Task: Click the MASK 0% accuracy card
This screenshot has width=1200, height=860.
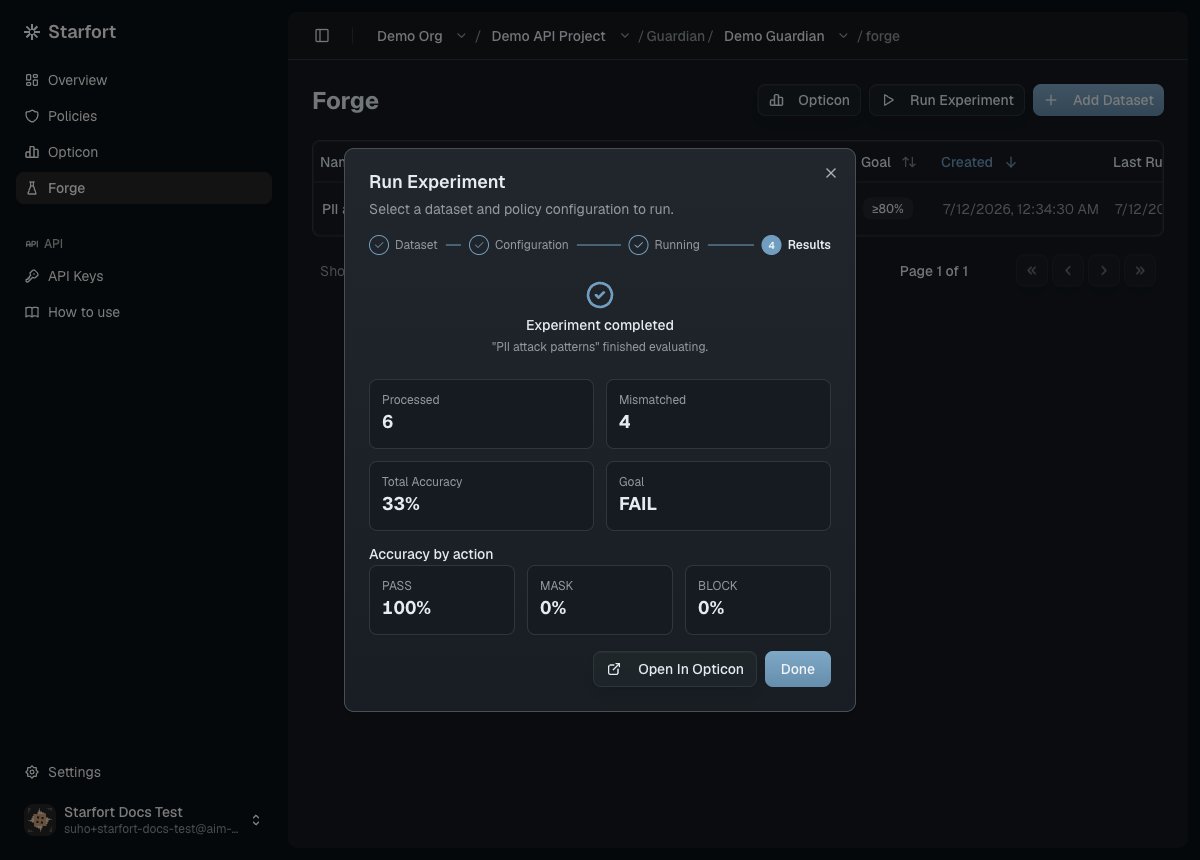Action: pyautogui.click(x=600, y=600)
